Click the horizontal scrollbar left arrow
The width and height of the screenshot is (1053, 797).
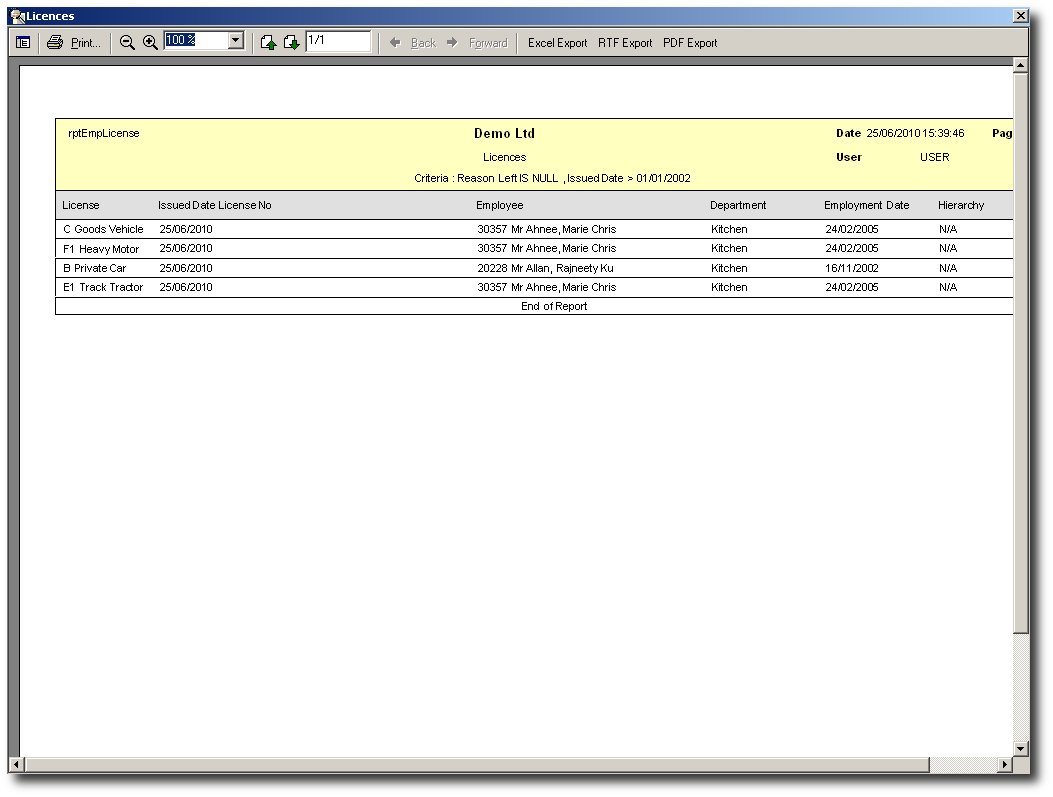15,765
